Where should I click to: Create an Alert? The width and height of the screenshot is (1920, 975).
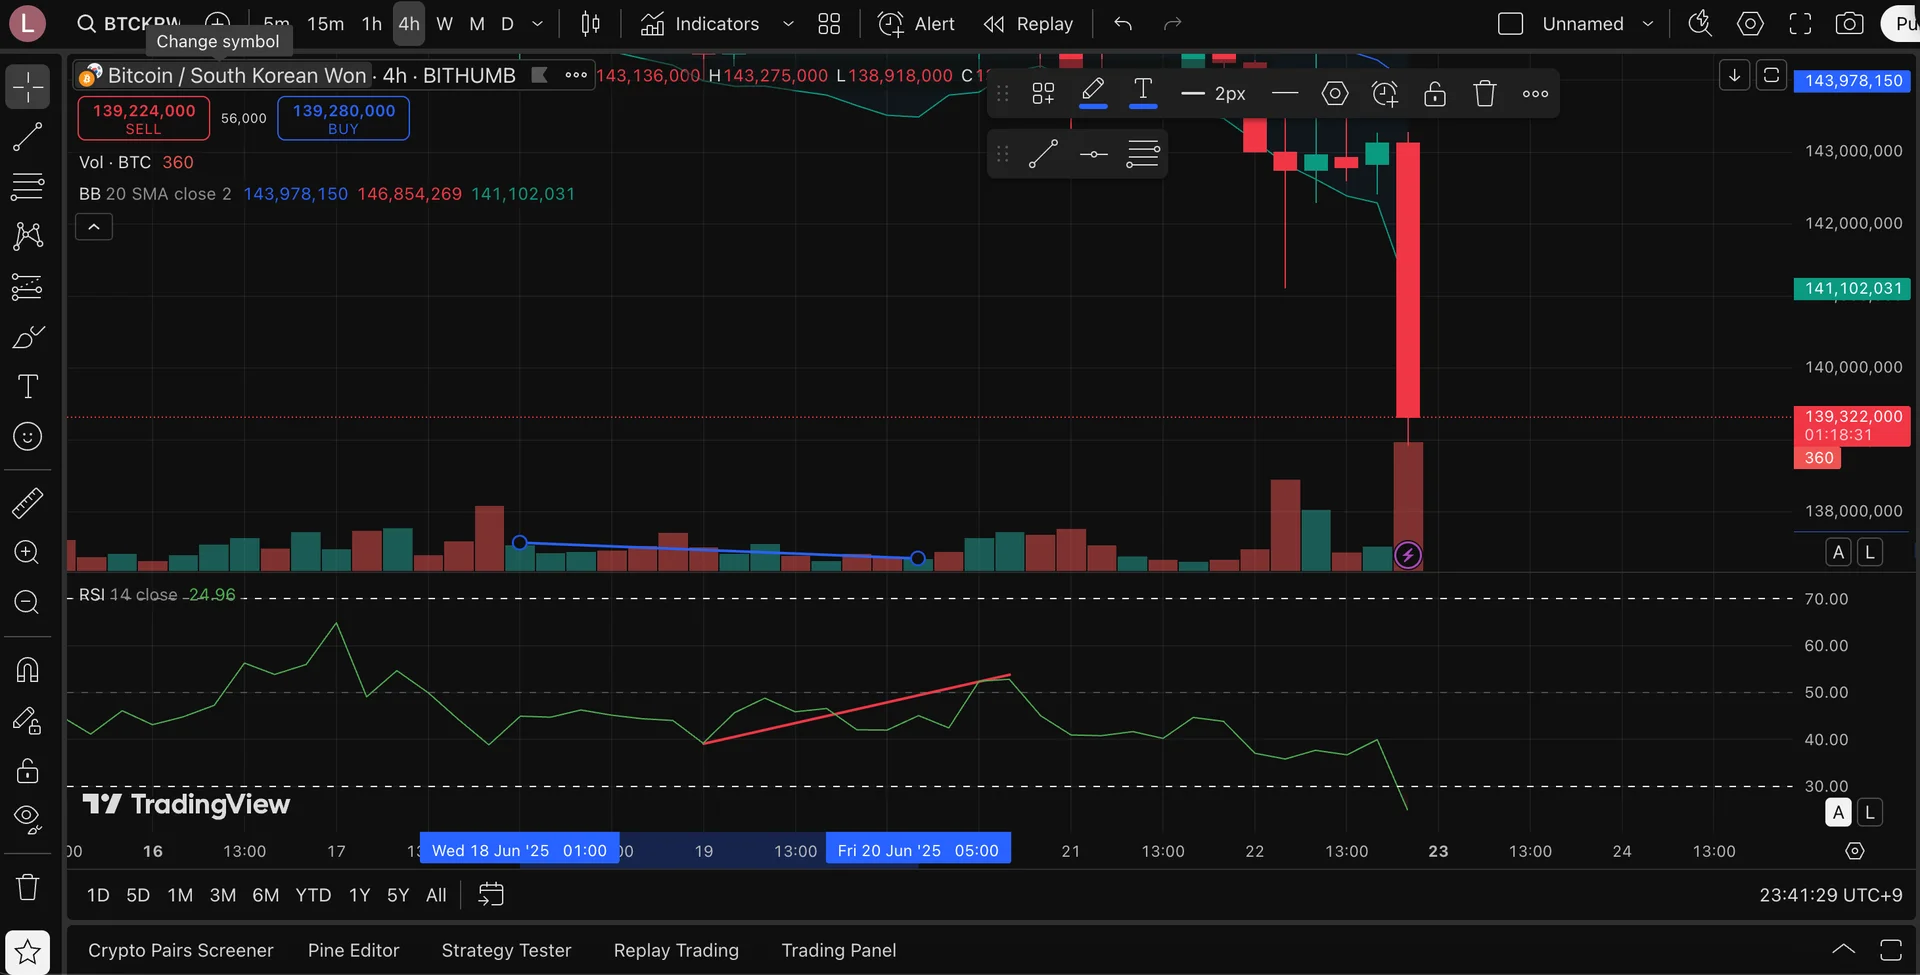(916, 23)
